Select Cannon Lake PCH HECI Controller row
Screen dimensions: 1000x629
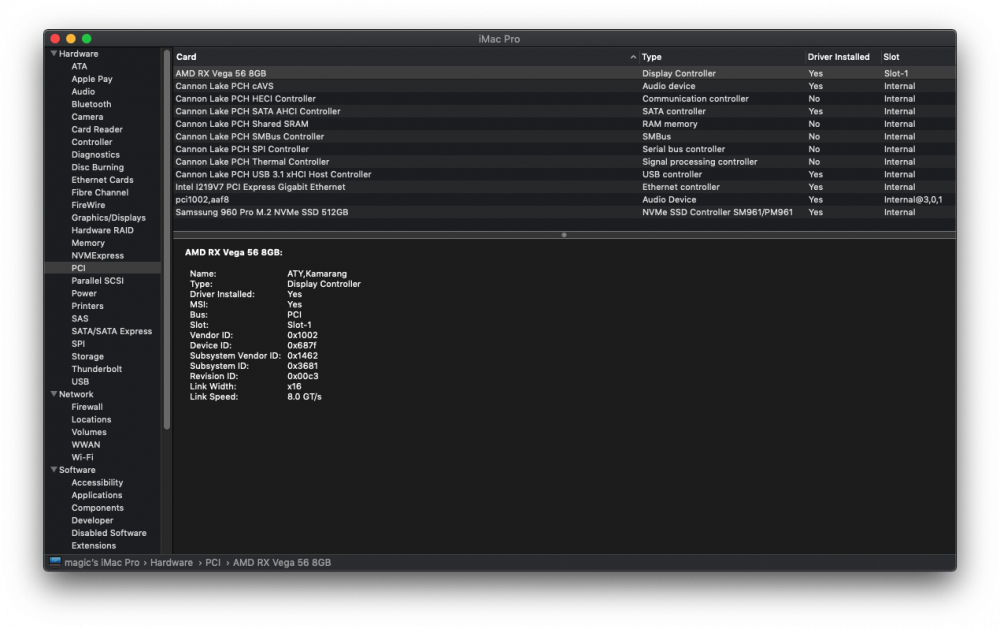[x=564, y=99]
